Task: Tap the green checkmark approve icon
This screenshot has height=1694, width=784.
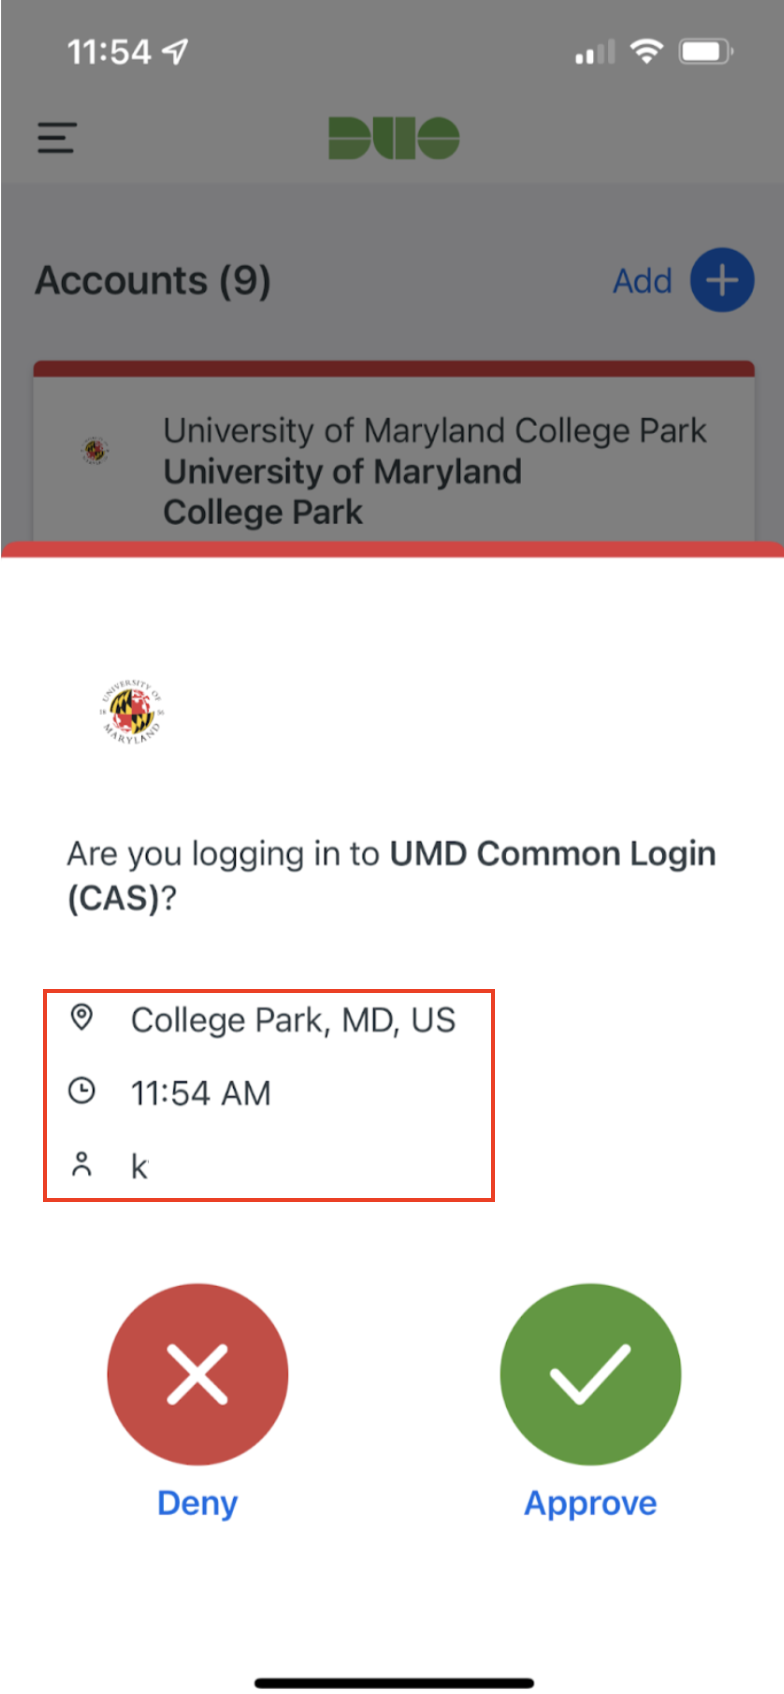Action: [590, 1373]
